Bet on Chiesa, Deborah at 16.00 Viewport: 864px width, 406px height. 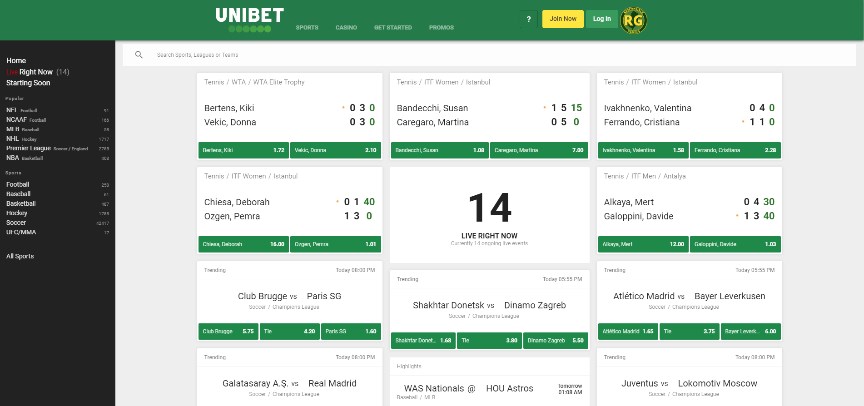[x=243, y=244]
